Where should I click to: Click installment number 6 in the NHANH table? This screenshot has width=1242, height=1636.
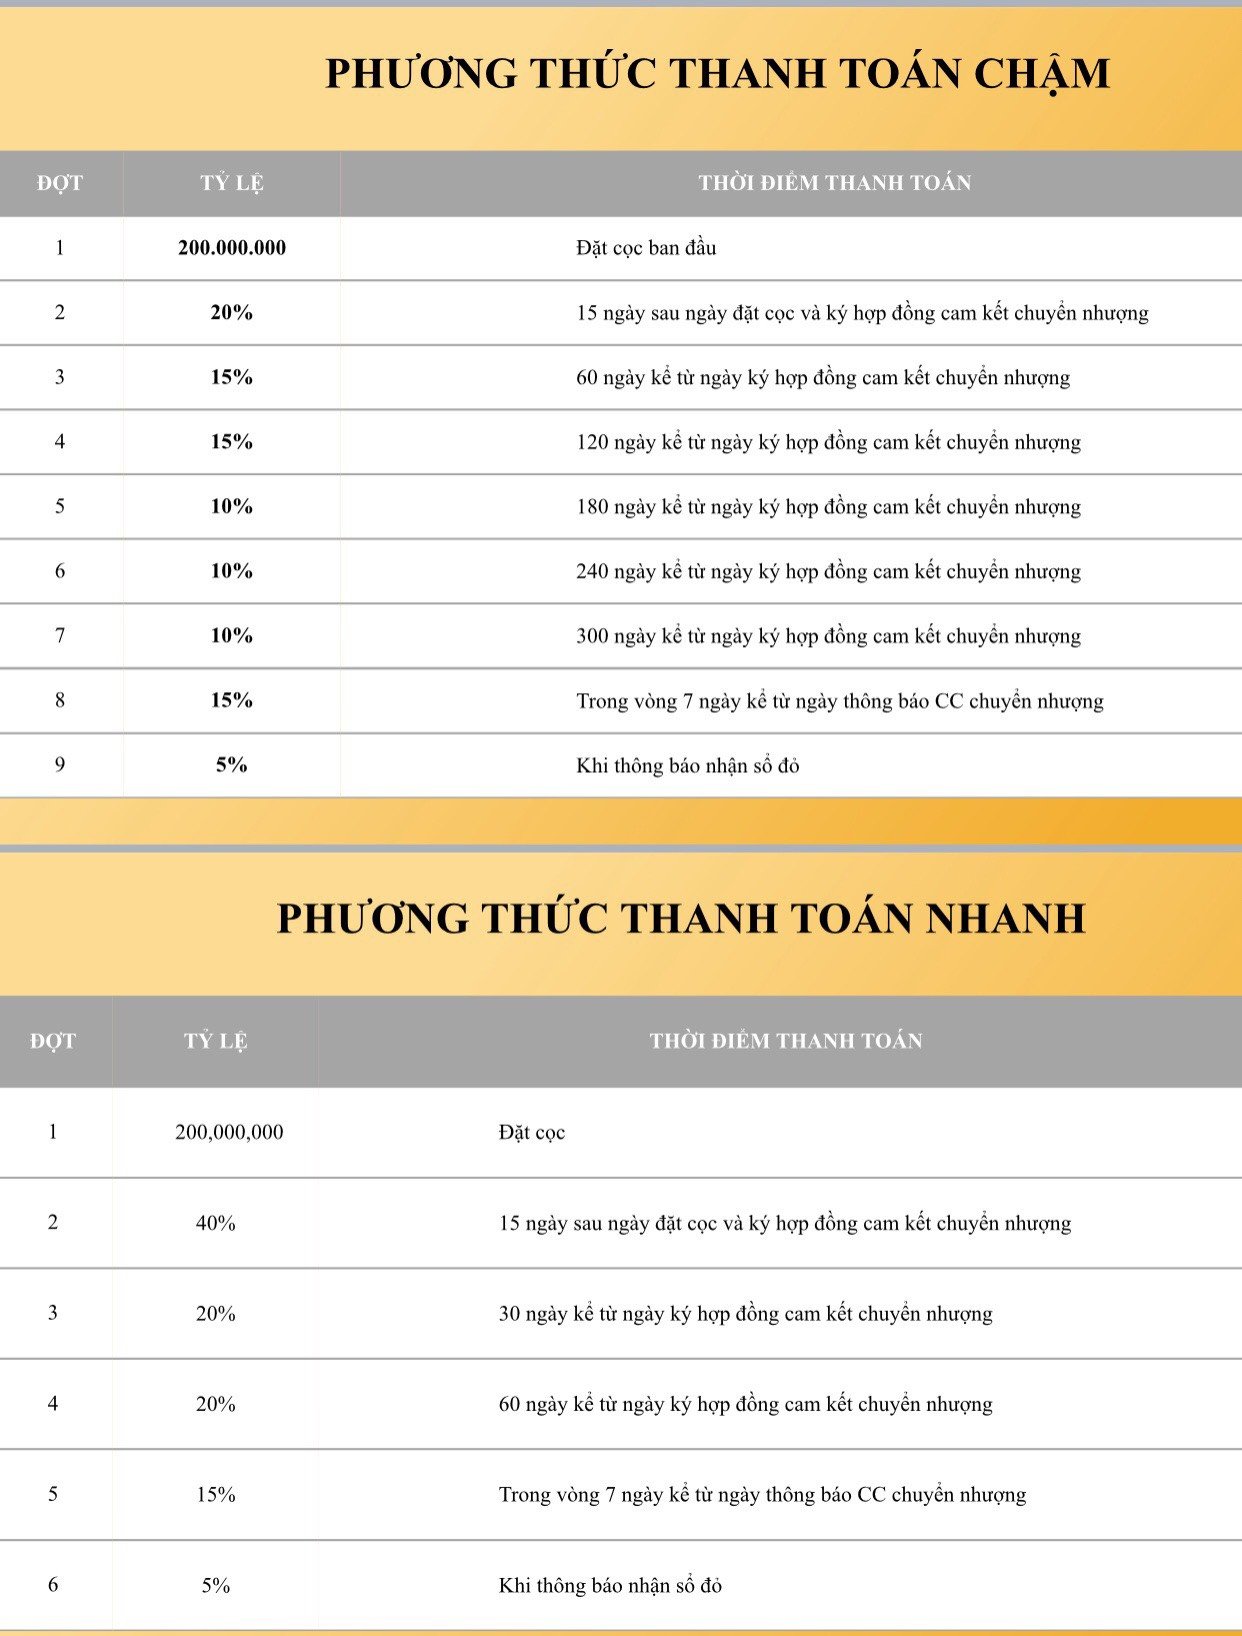point(53,1585)
